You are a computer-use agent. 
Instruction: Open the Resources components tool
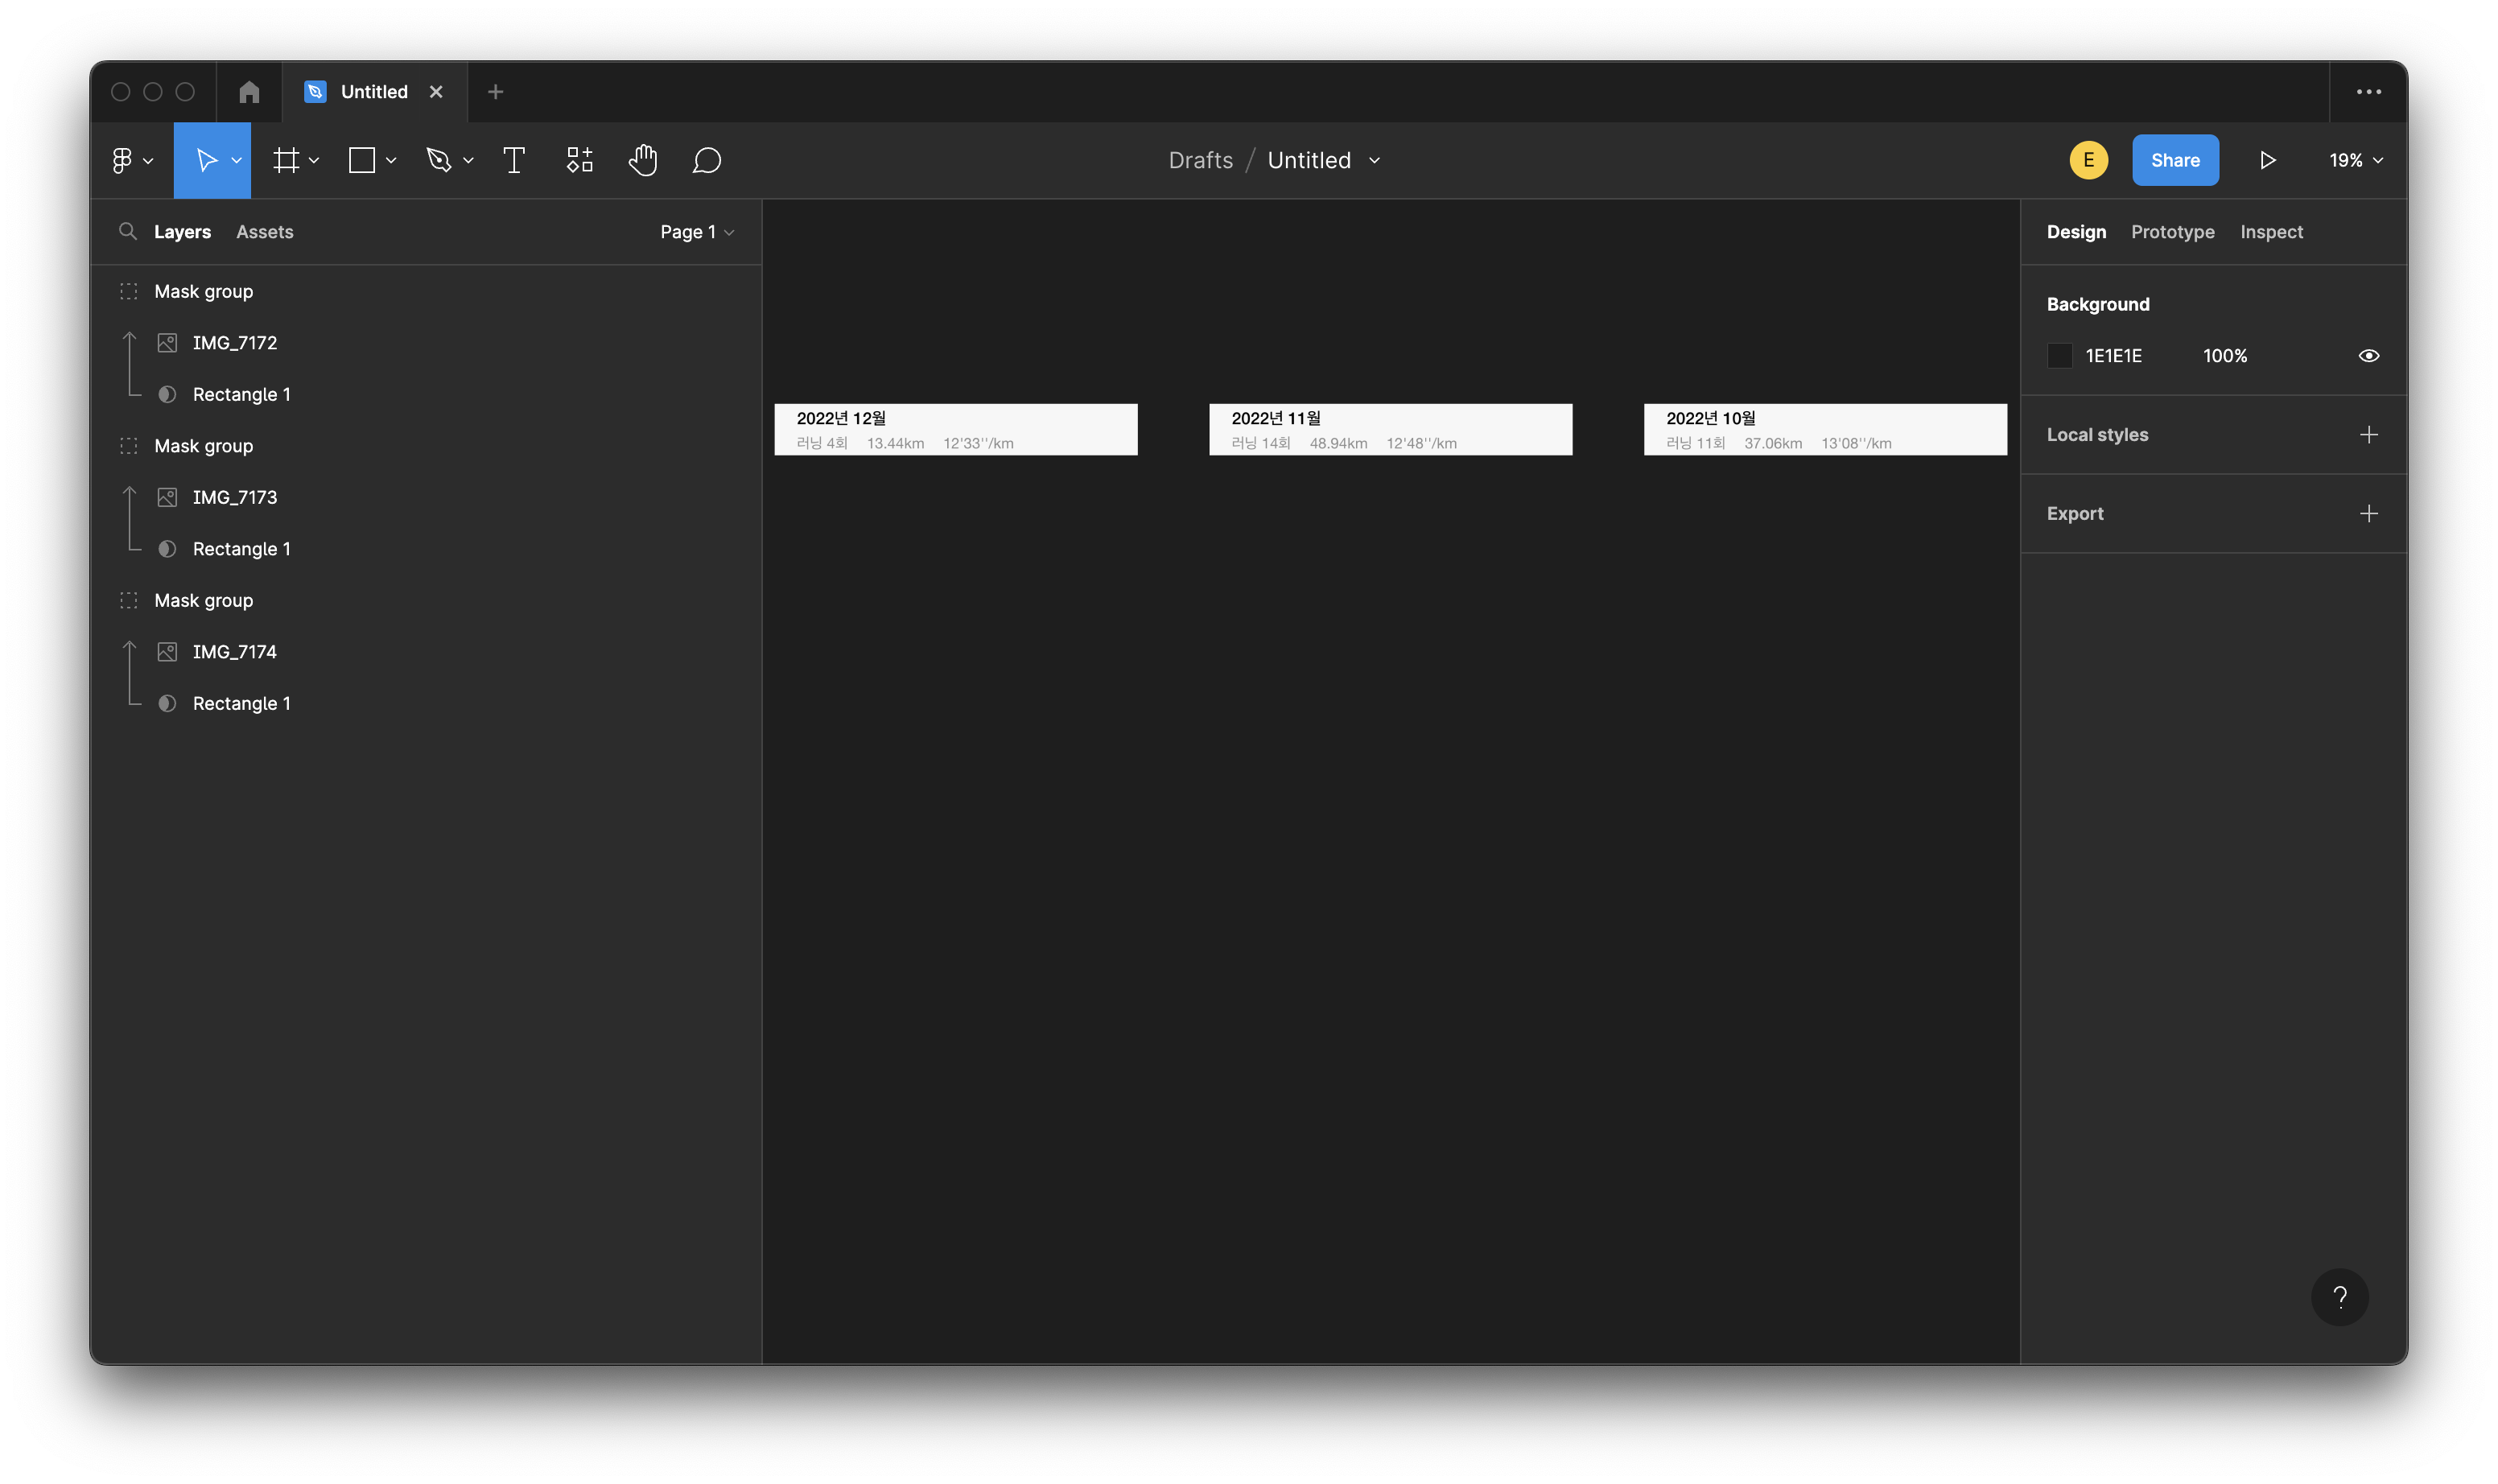coord(579,160)
